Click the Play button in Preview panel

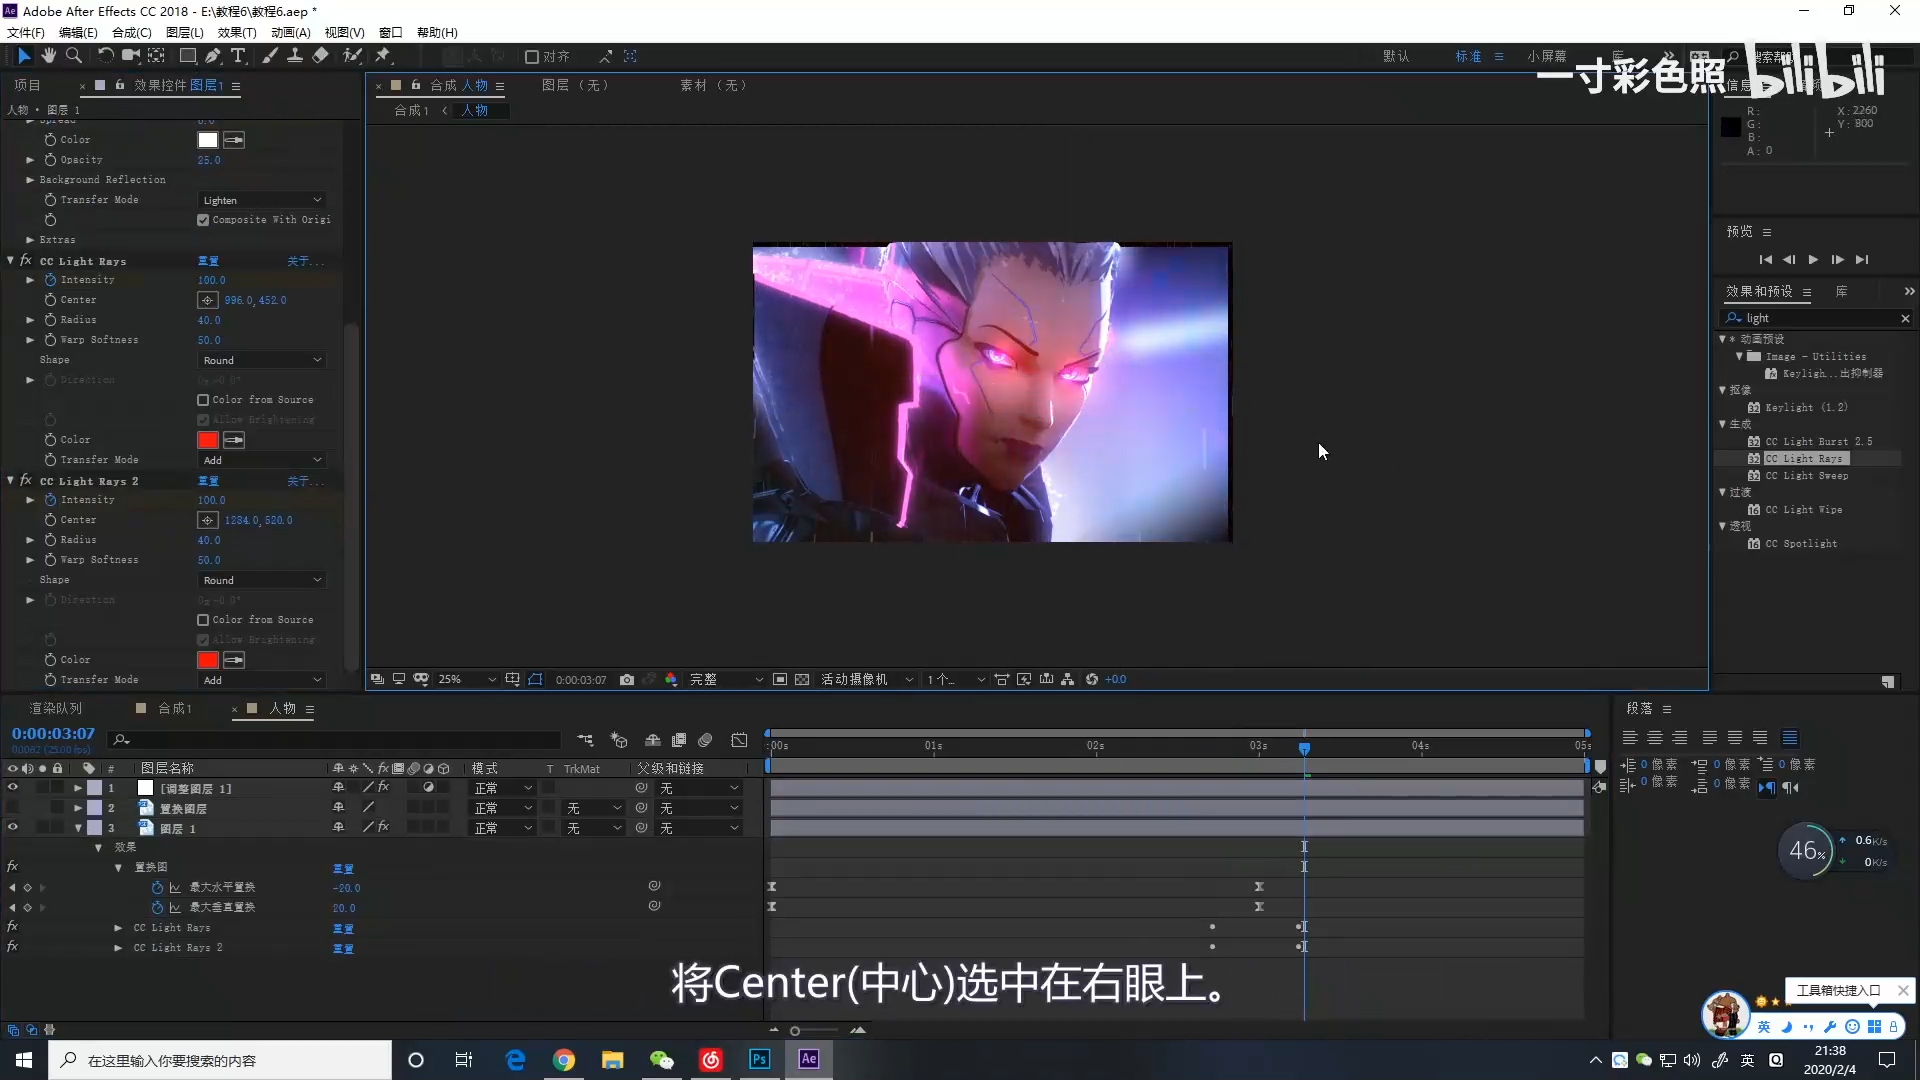pyautogui.click(x=1813, y=260)
